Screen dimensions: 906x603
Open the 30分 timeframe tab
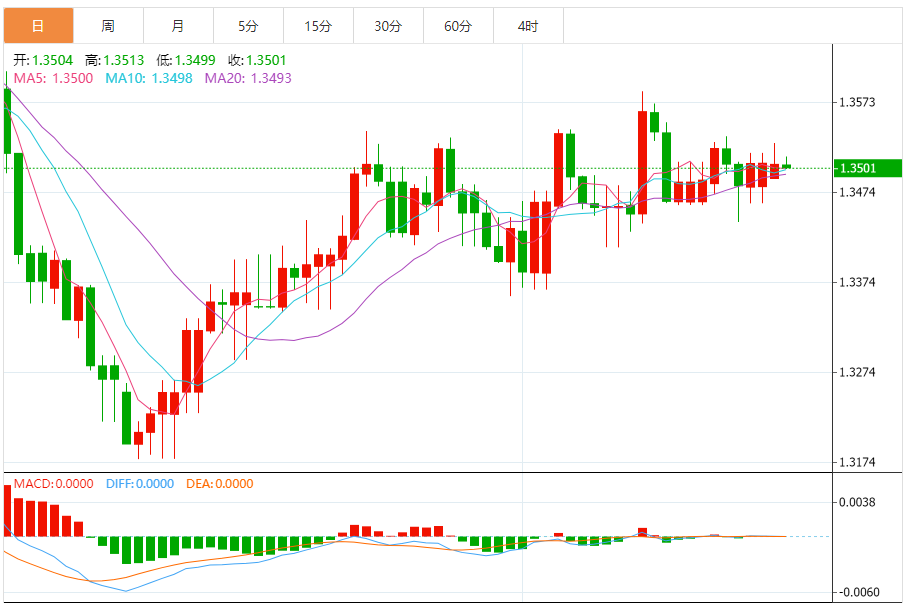pos(388,26)
